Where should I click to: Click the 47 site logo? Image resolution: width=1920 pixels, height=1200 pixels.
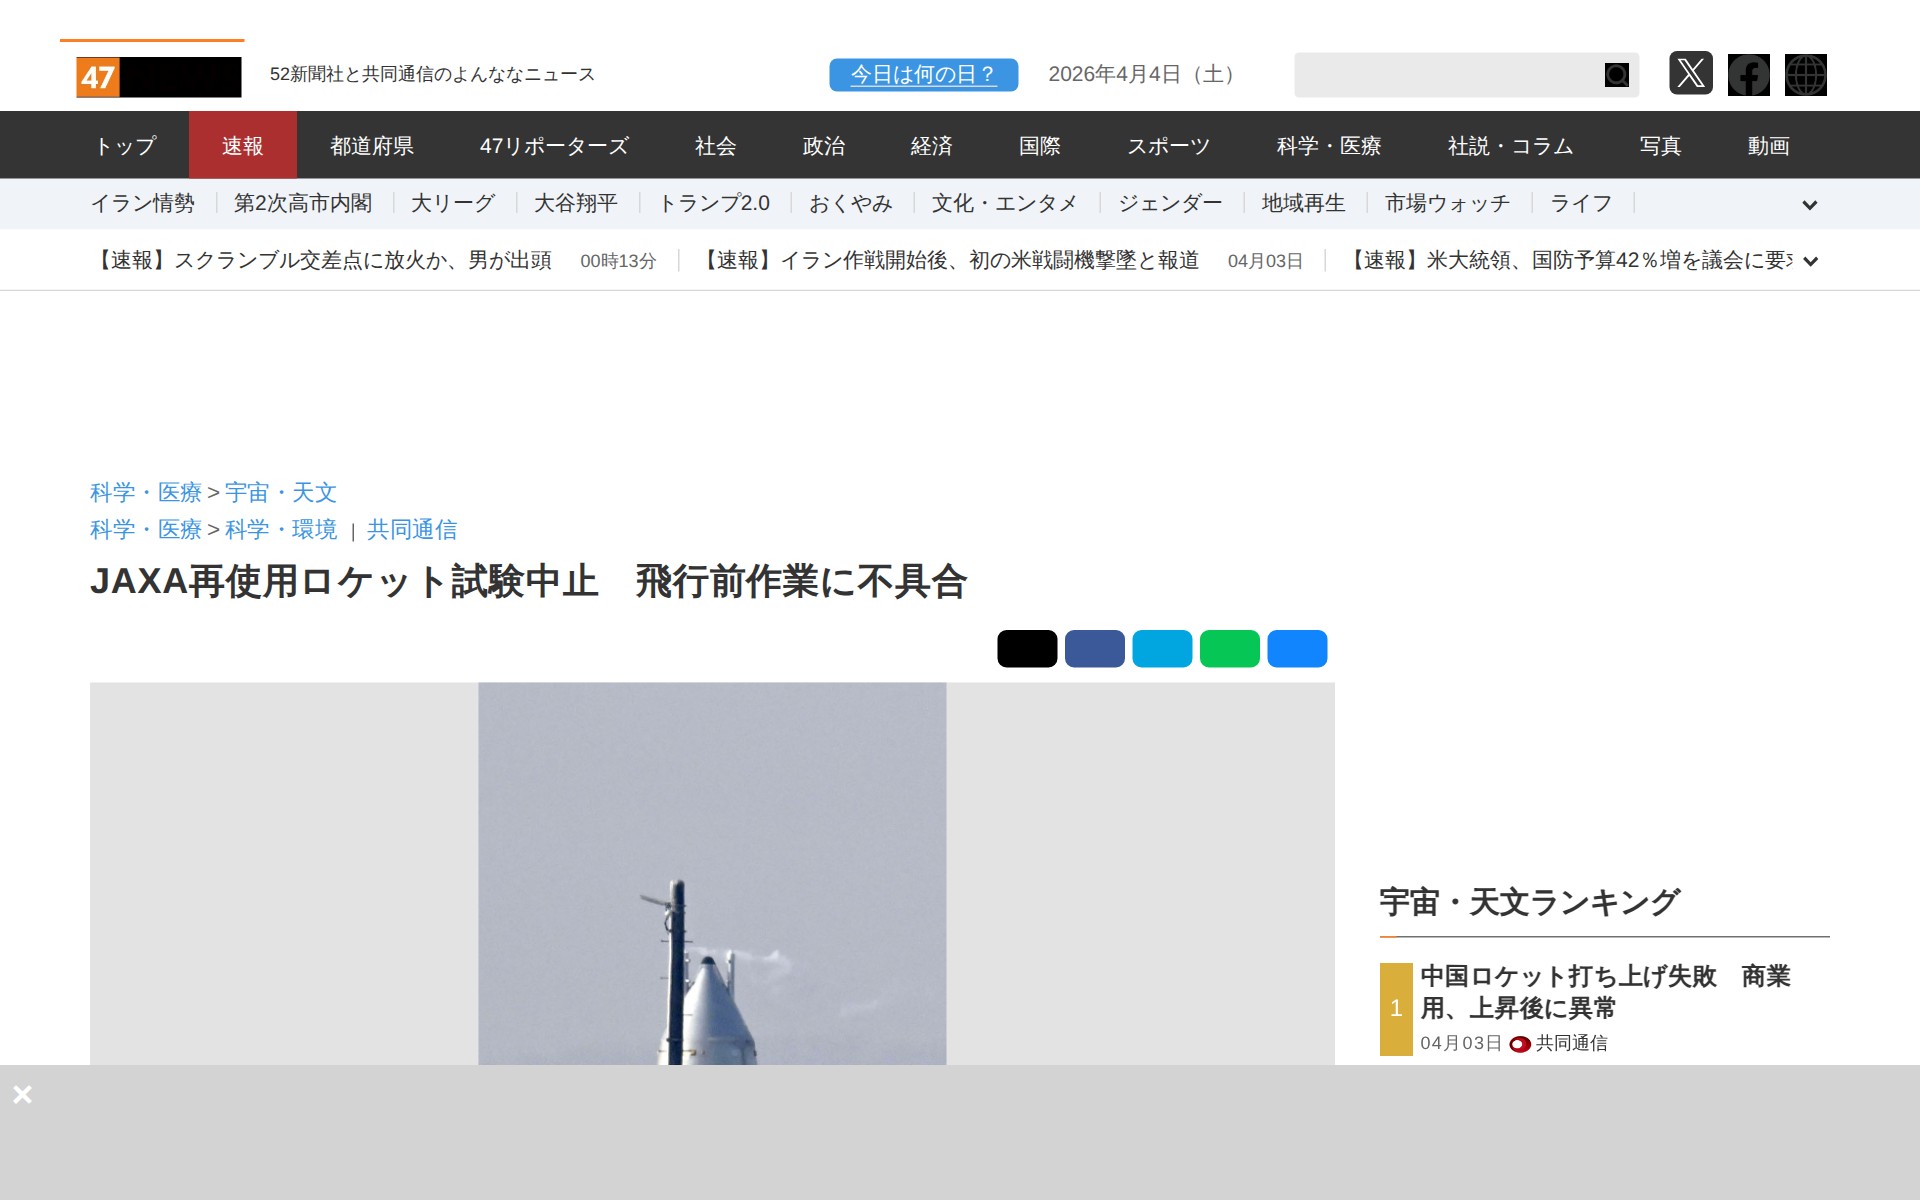(x=158, y=77)
